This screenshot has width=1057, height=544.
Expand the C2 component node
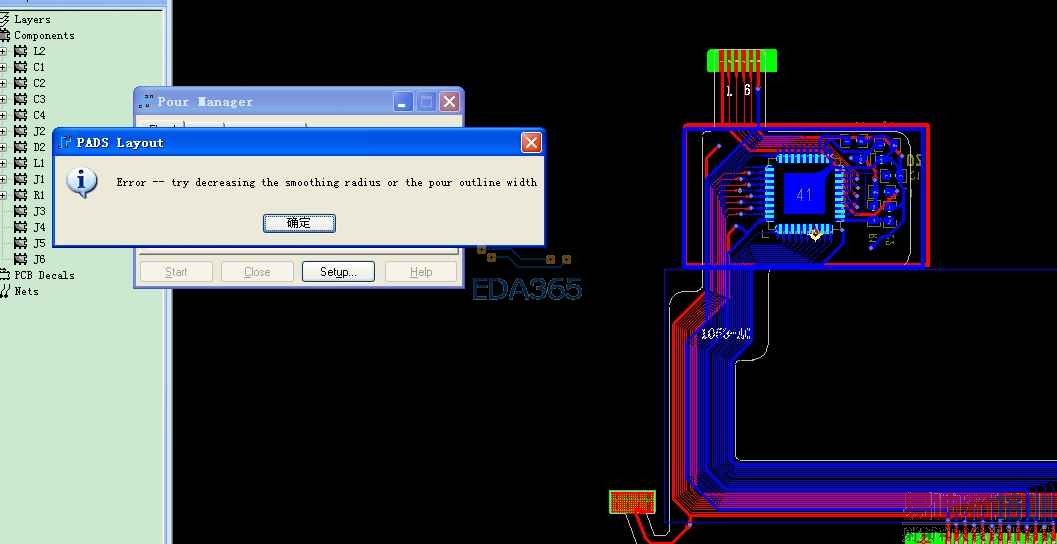[x=3, y=84]
